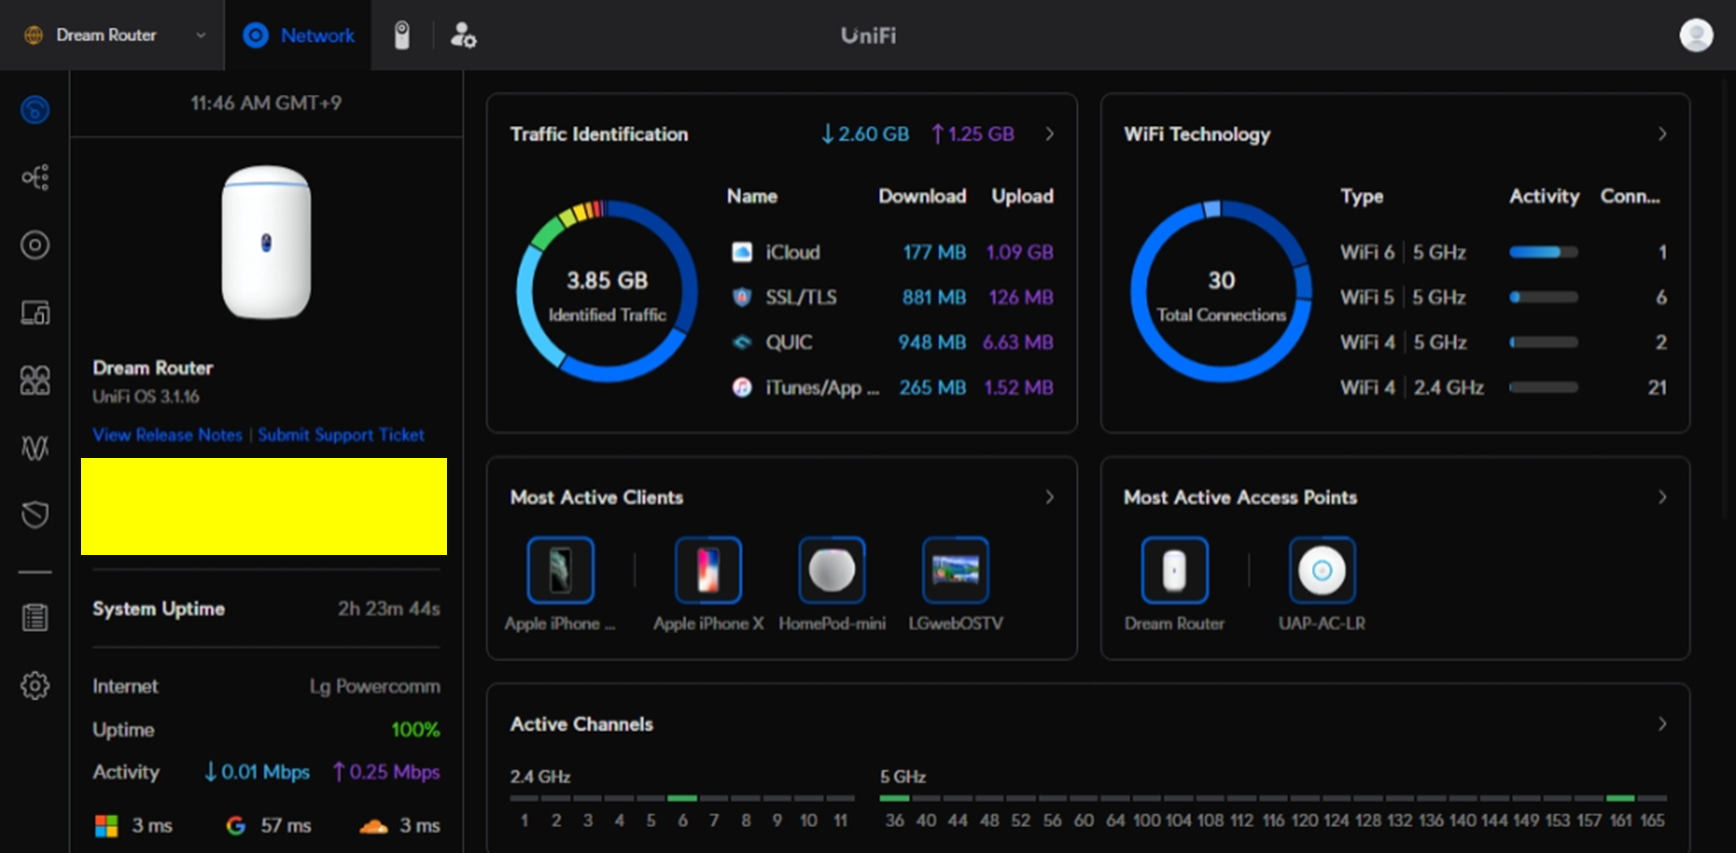Open the Protect device icon in top bar
This screenshot has height=853, width=1736.
tap(402, 35)
